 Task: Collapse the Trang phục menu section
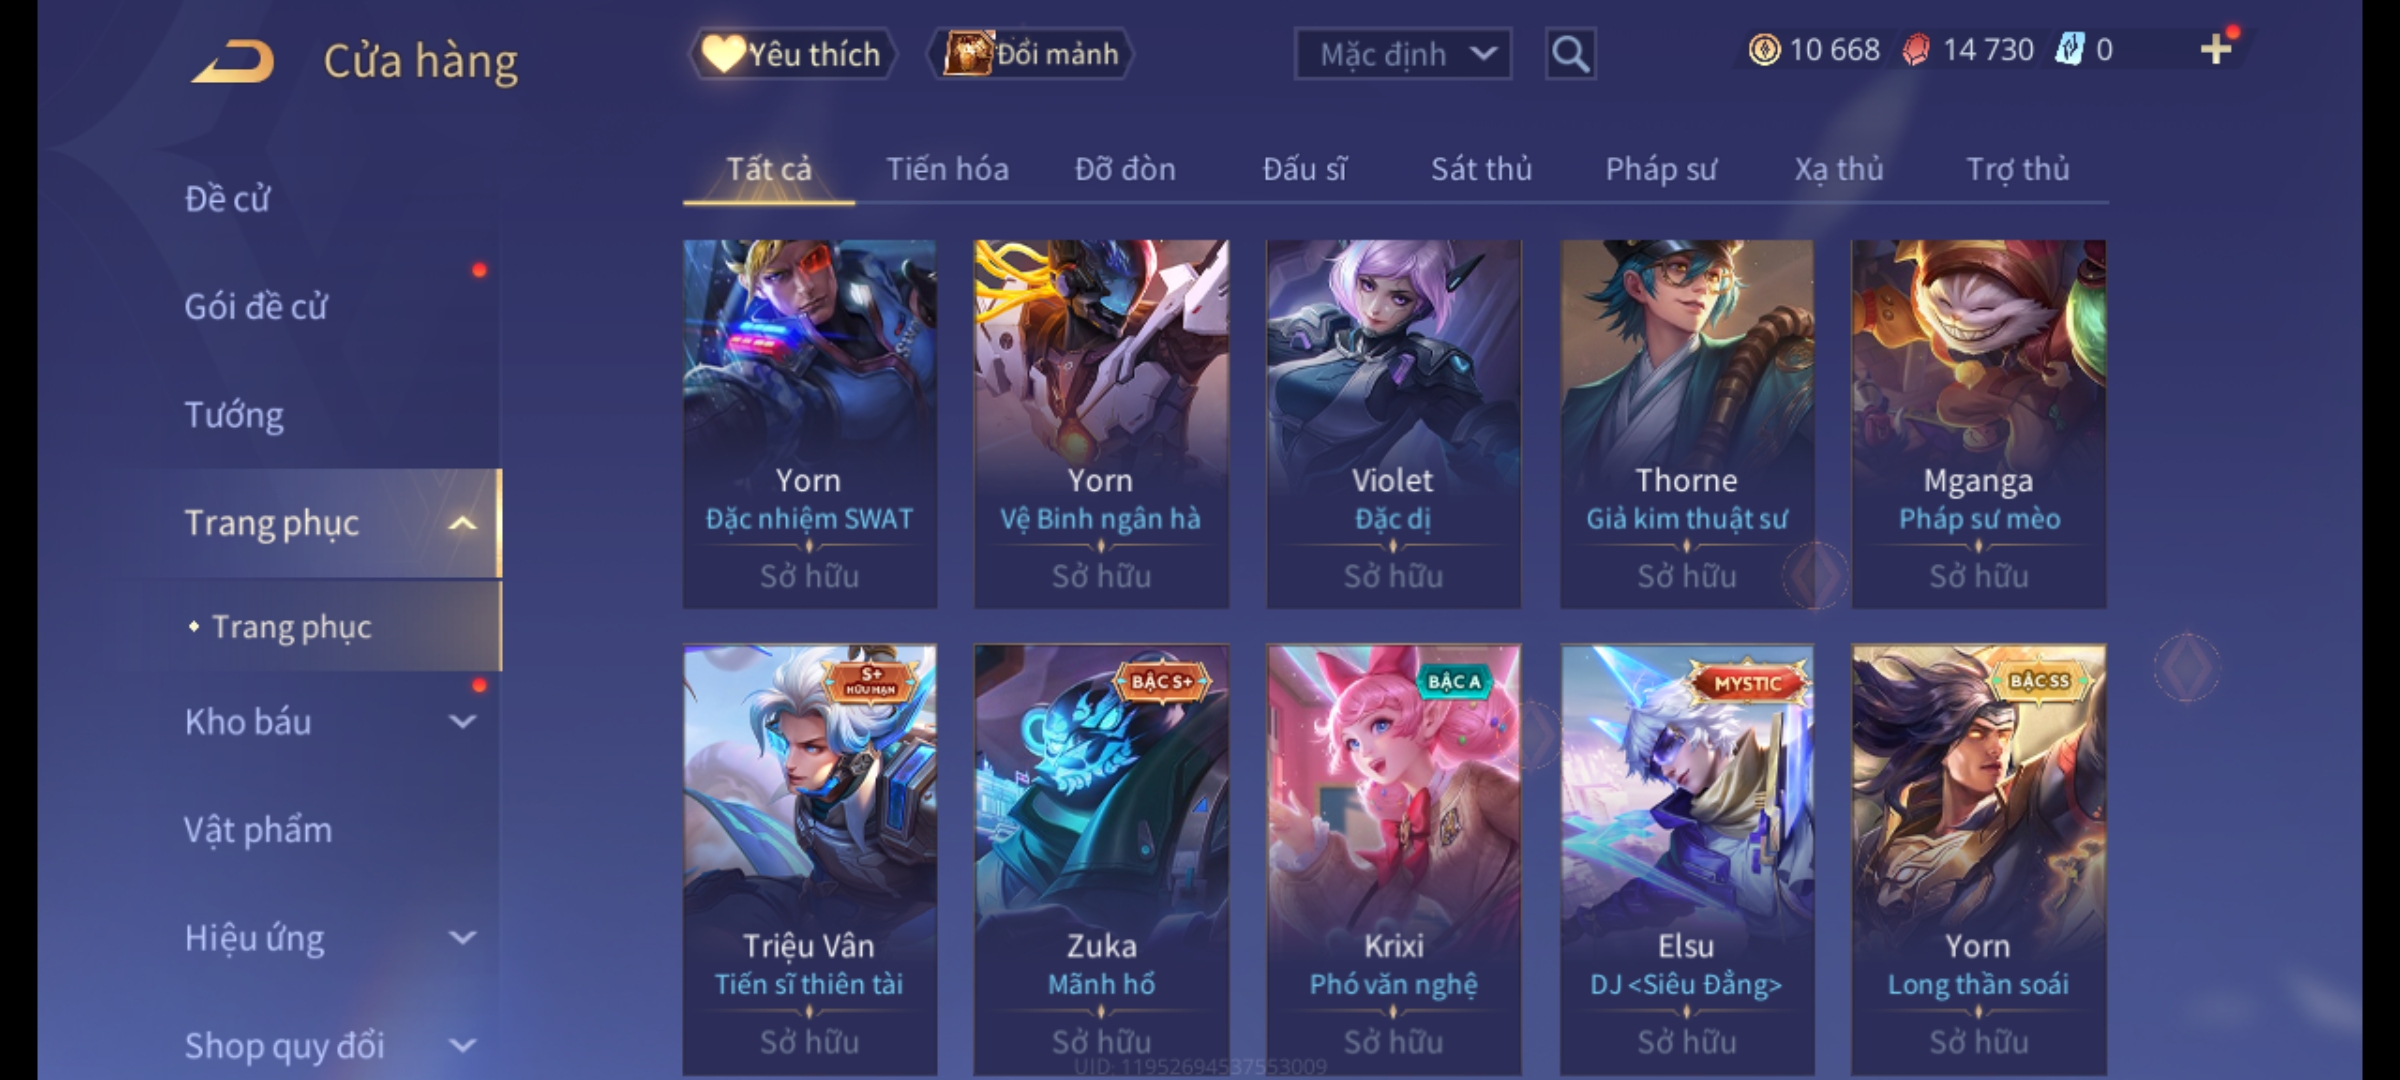point(462,523)
